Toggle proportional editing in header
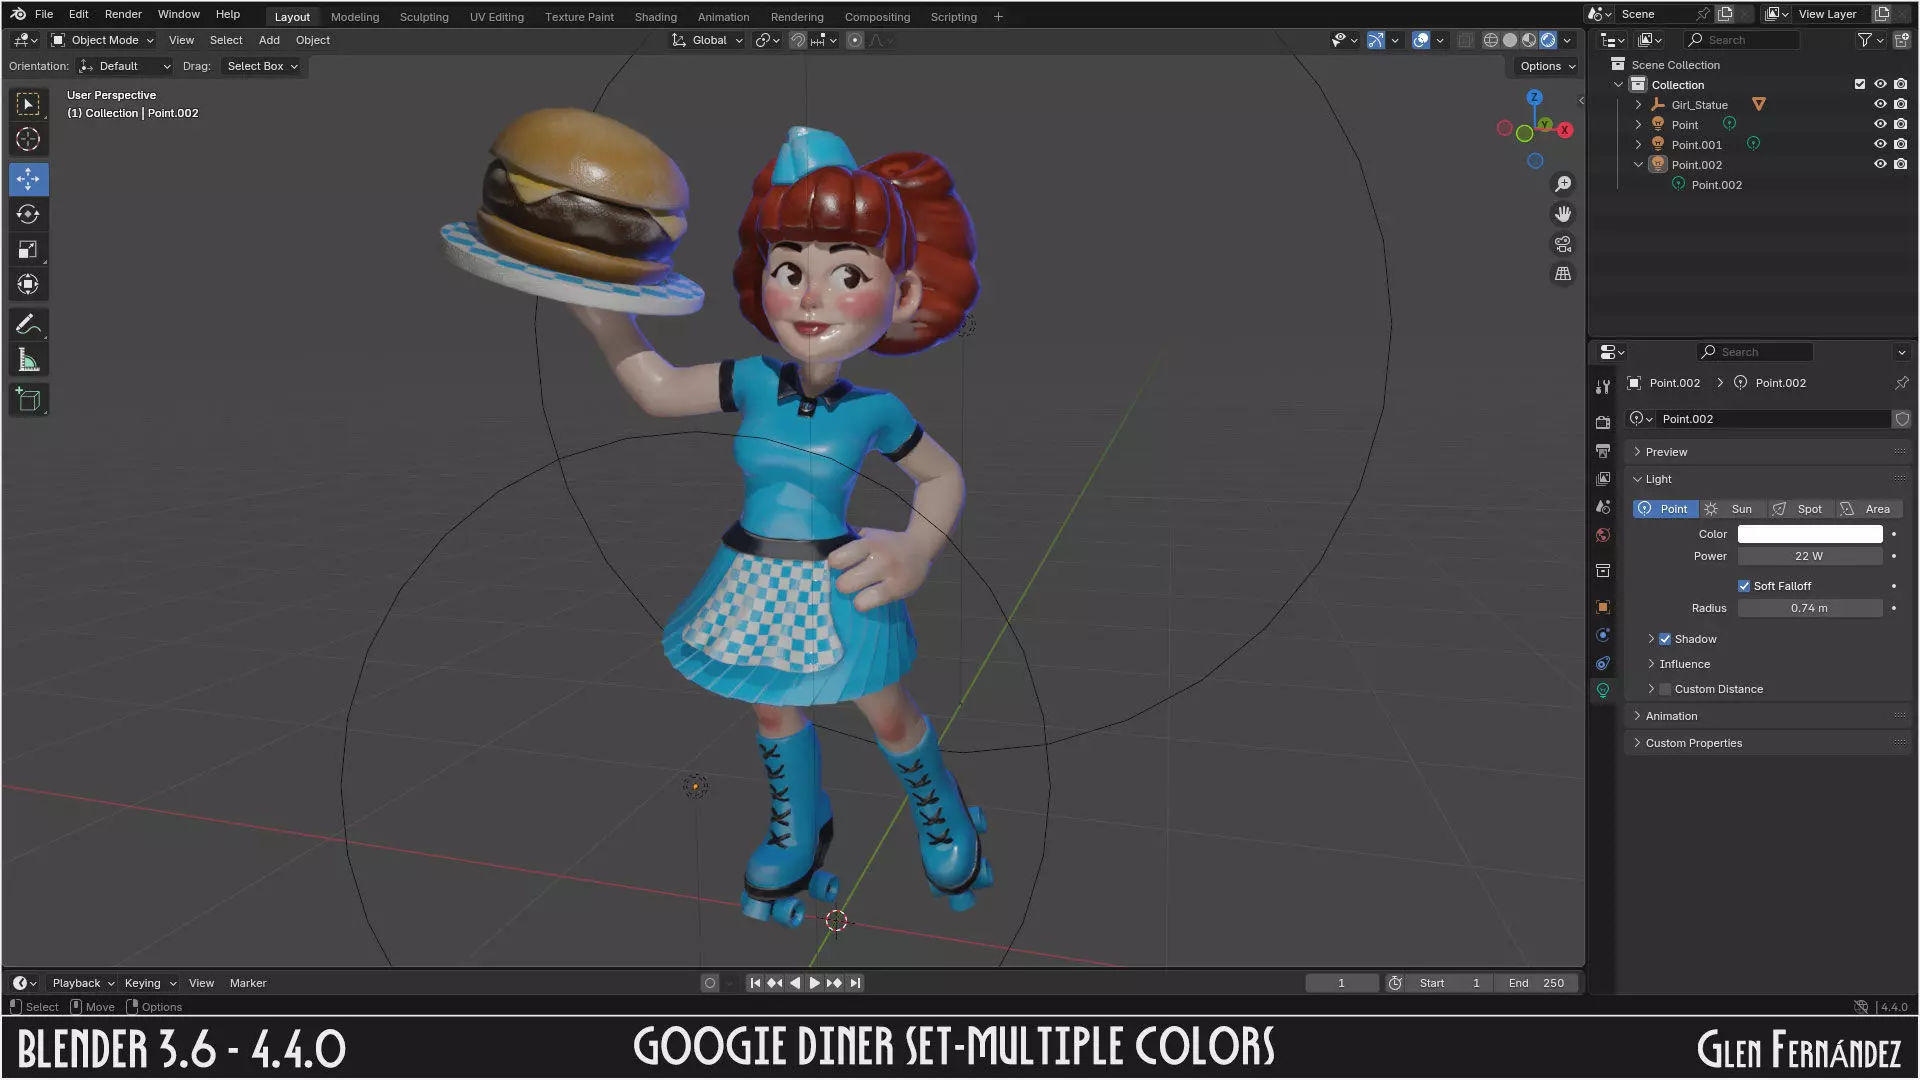Image resolution: width=1920 pixels, height=1080 pixels. click(x=855, y=40)
